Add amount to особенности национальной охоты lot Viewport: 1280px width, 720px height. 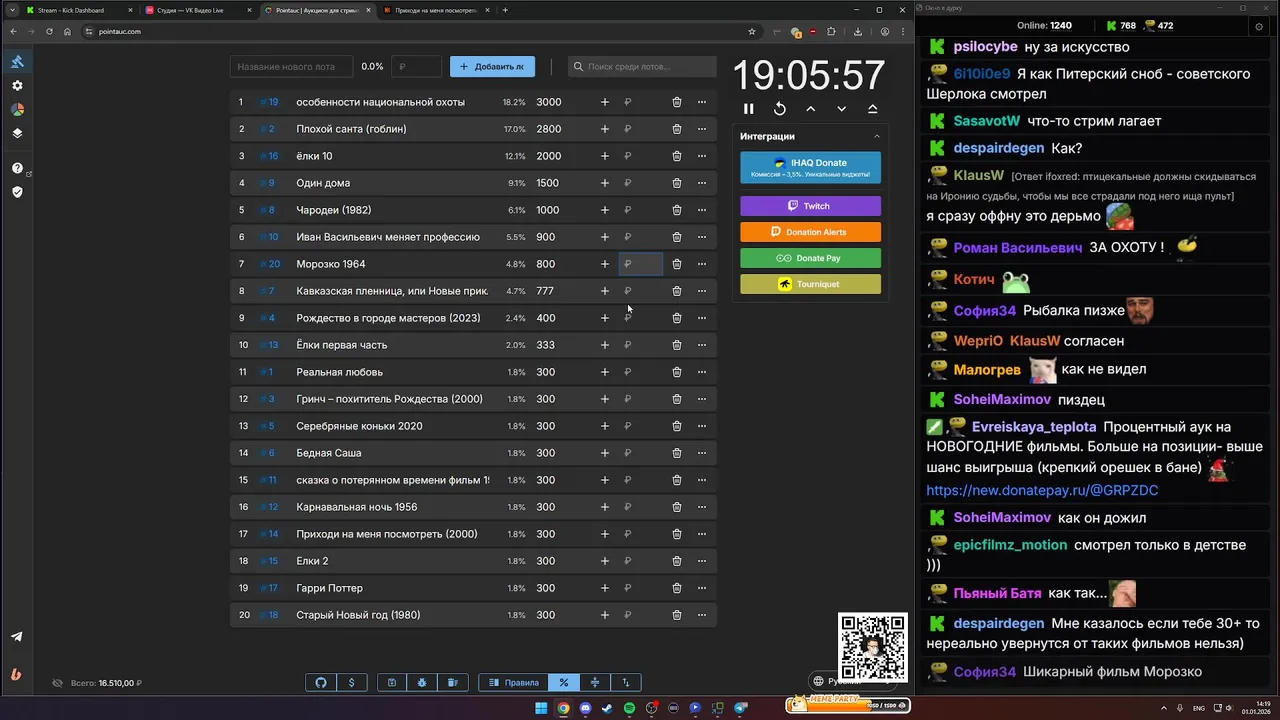pyautogui.click(x=604, y=102)
